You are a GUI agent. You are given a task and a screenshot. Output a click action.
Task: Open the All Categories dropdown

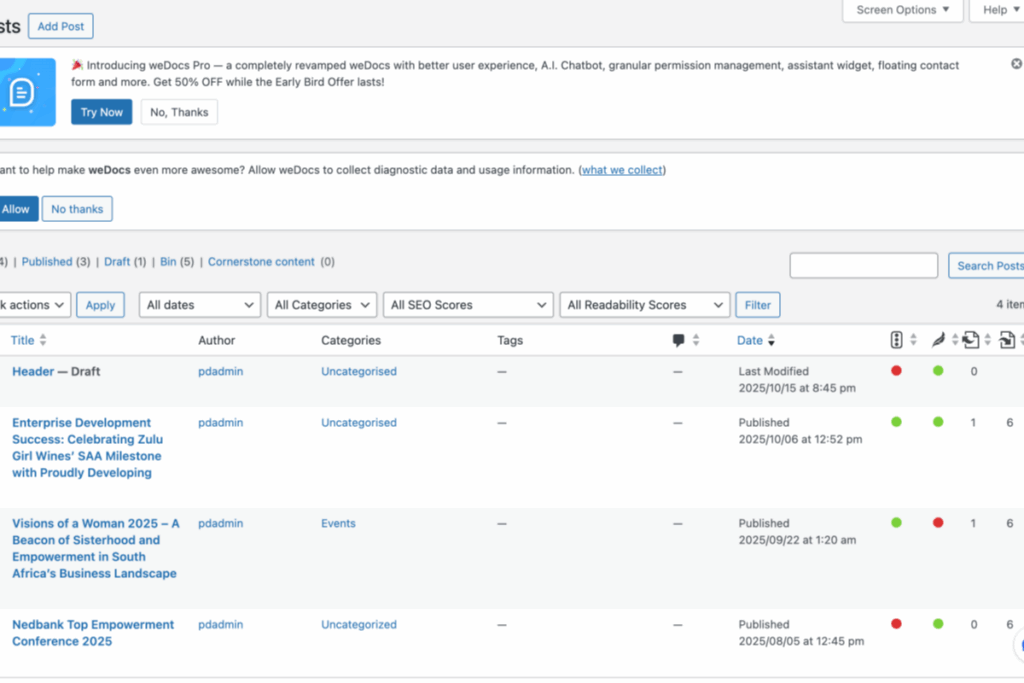click(x=322, y=305)
